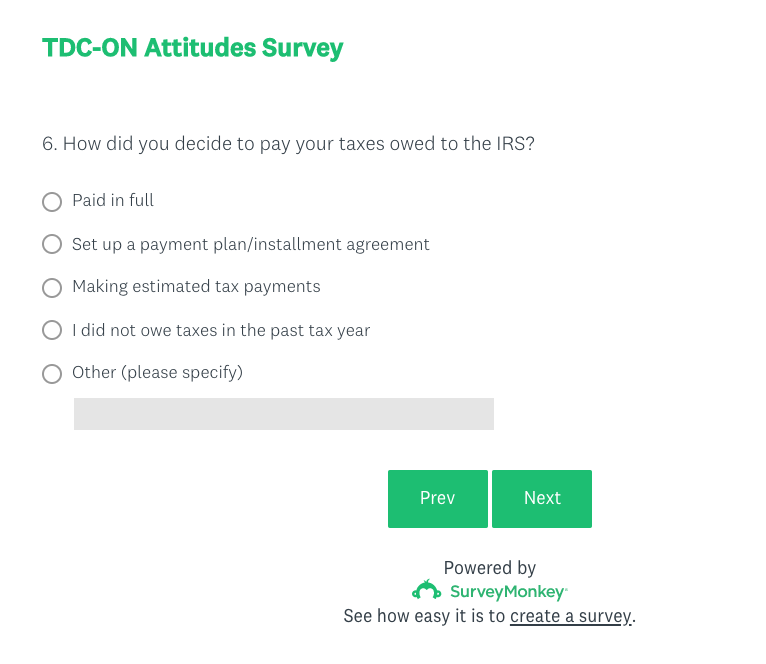Click the "Powered by" footer text
Screen dimensions: 766x664
pyautogui.click(x=490, y=568)
